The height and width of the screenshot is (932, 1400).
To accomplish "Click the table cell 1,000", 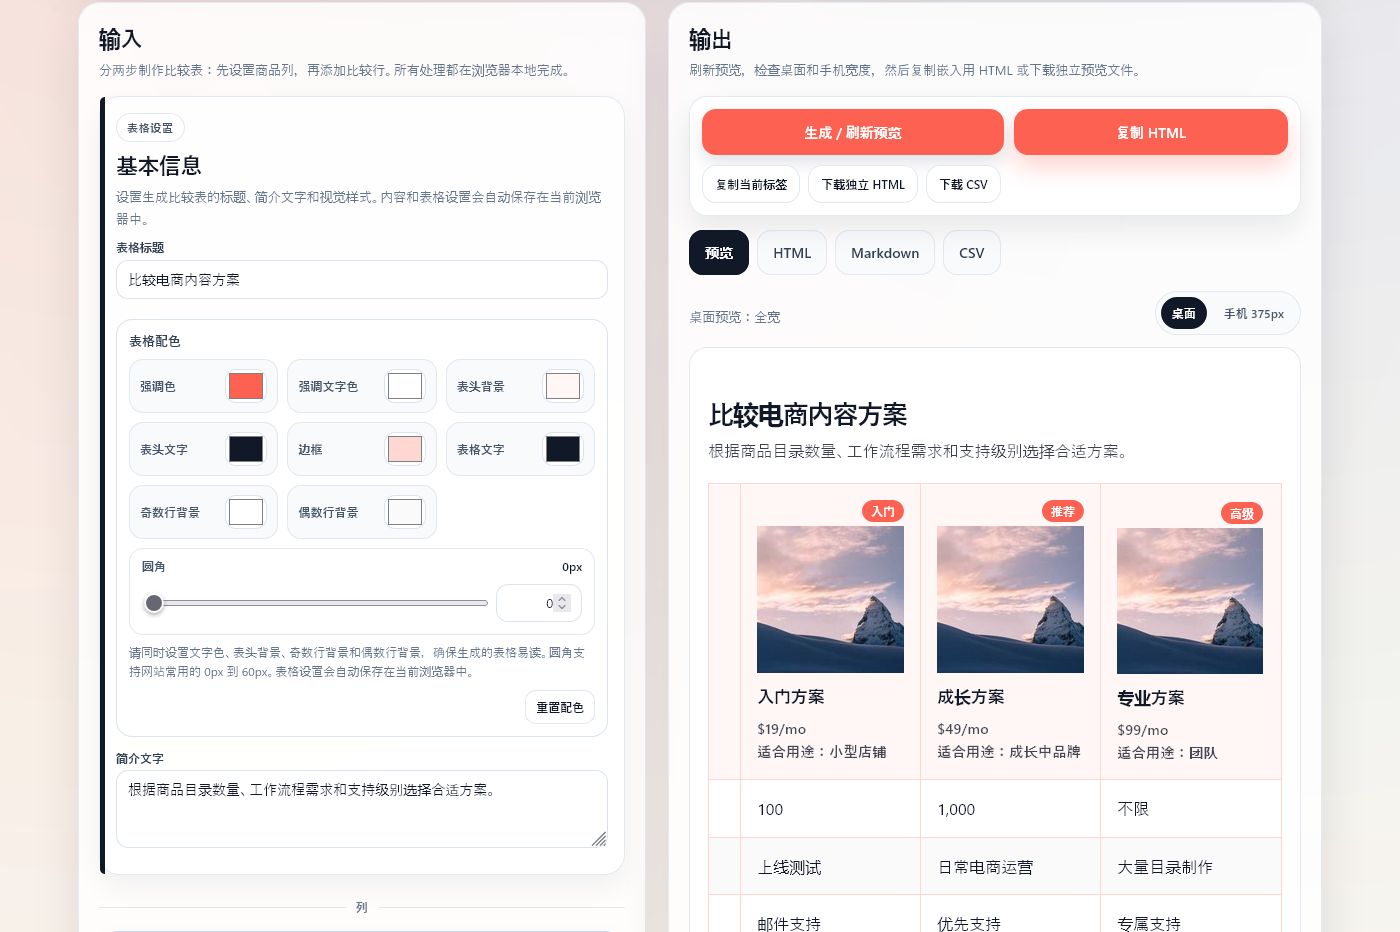I will pyautogui.click(x=1010, y=809).
